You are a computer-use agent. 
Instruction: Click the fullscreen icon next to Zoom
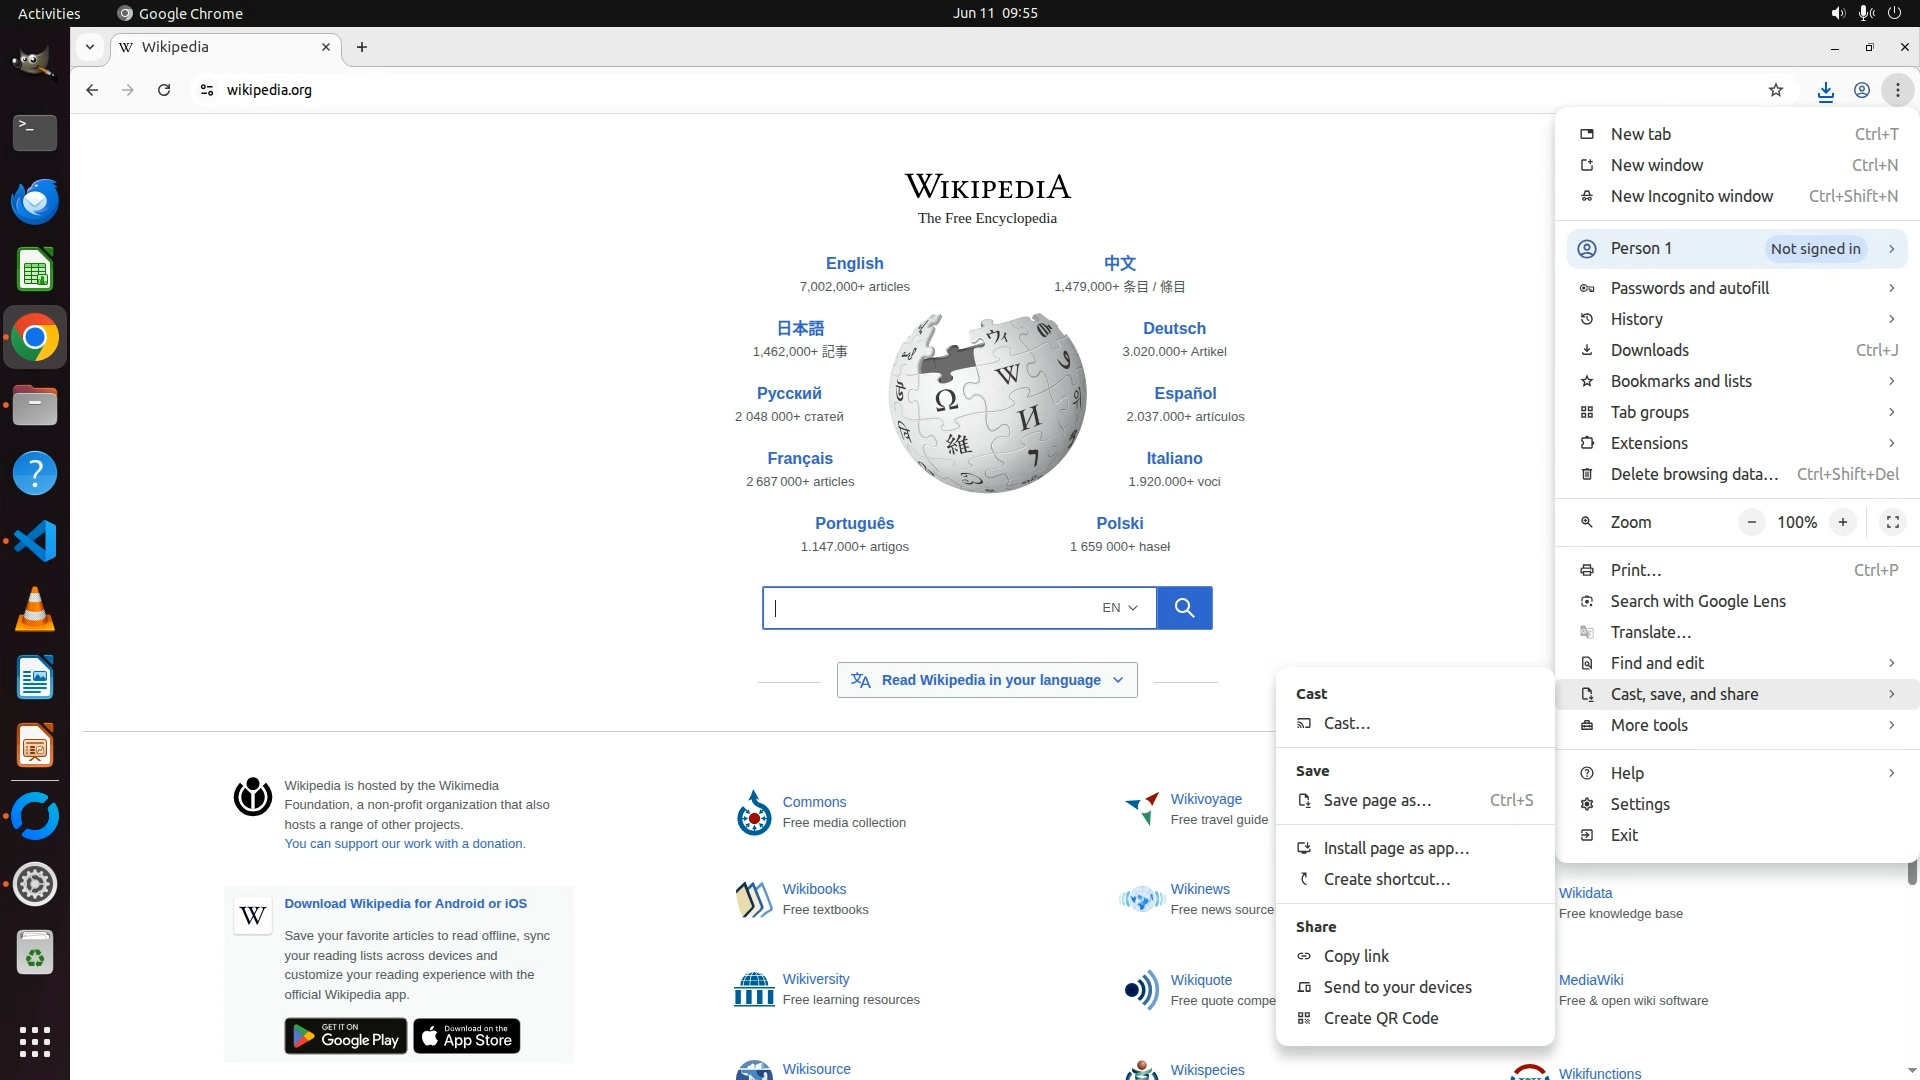[x=1892, y=522]
